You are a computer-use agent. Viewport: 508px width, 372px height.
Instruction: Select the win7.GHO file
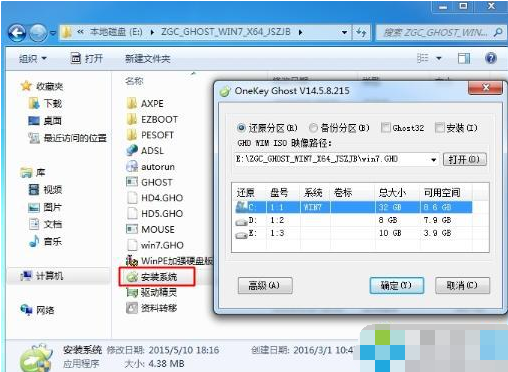(155, 245)
